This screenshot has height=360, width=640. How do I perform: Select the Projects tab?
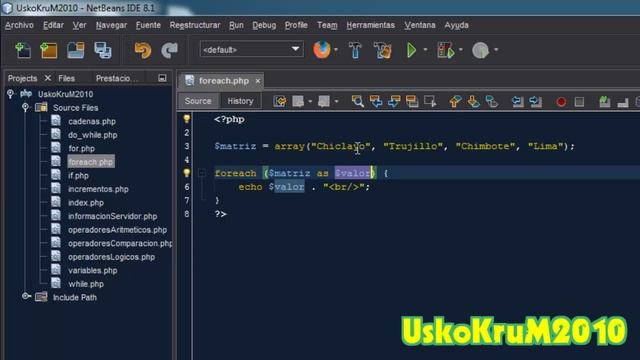click(22, 78)
